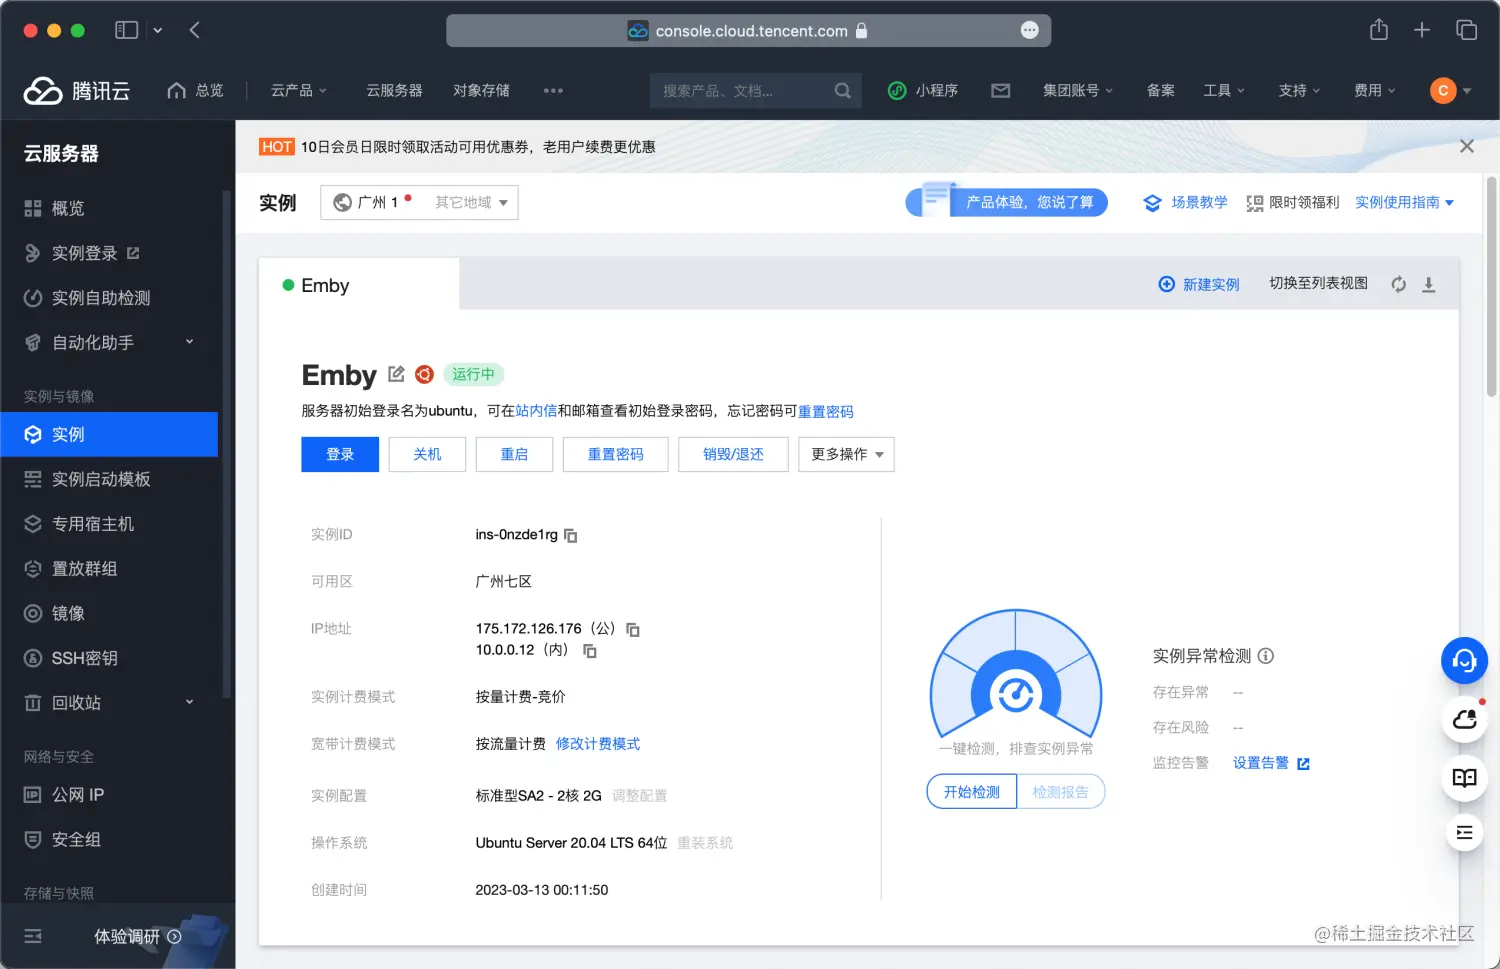Edit Emby instance name pencil icon
This screenshot has width=1500, height=969.
pyautogui.click(x=396, y=374)
